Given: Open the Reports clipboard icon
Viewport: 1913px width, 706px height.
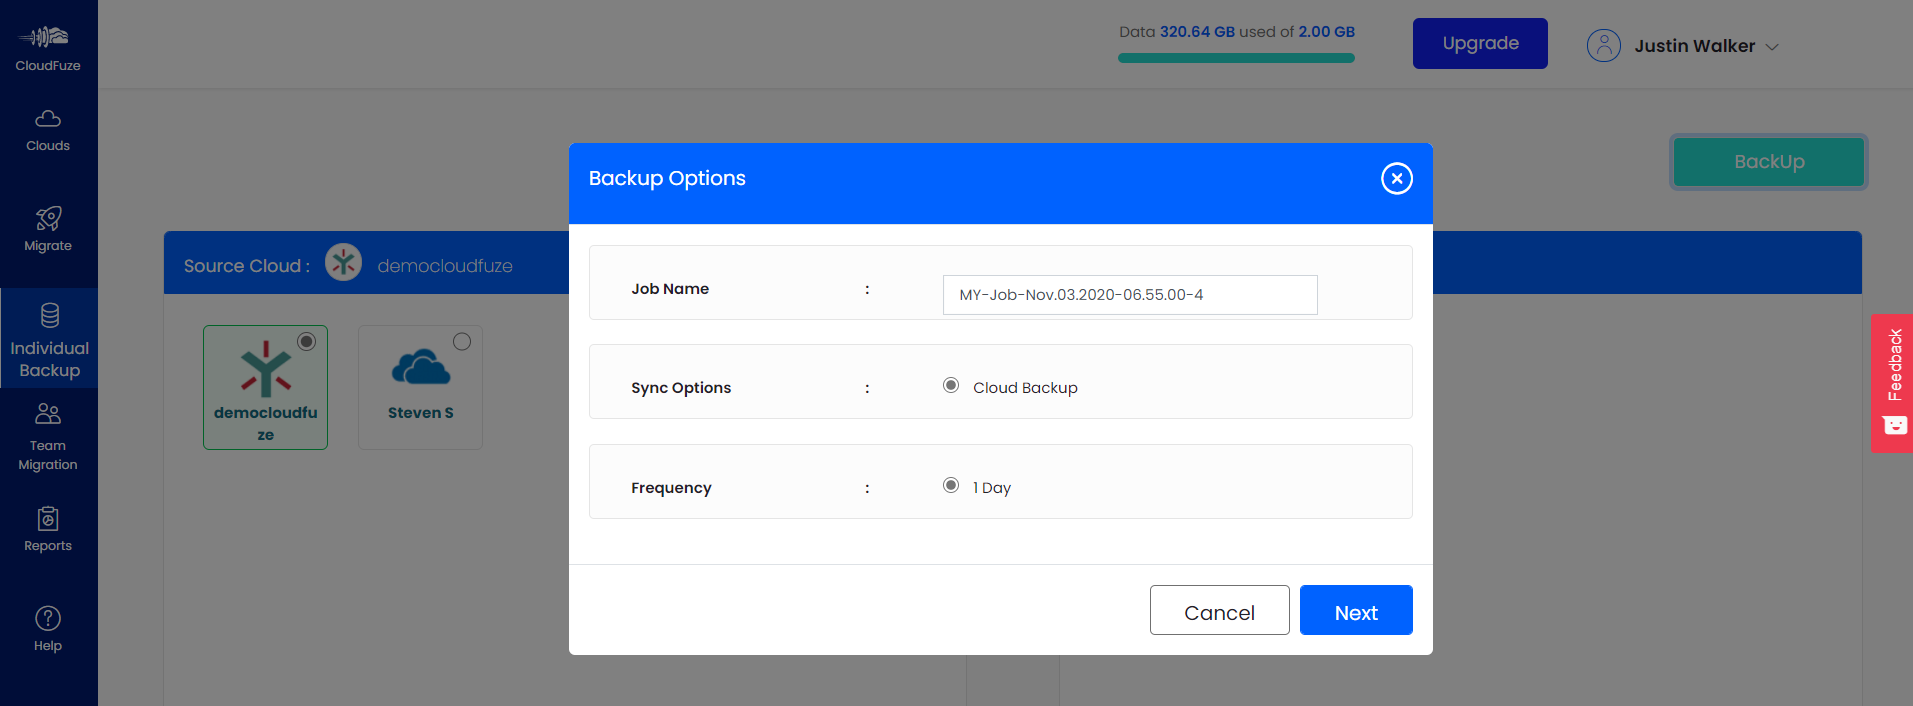Looking at the screenshot, I should click(48, 518).
